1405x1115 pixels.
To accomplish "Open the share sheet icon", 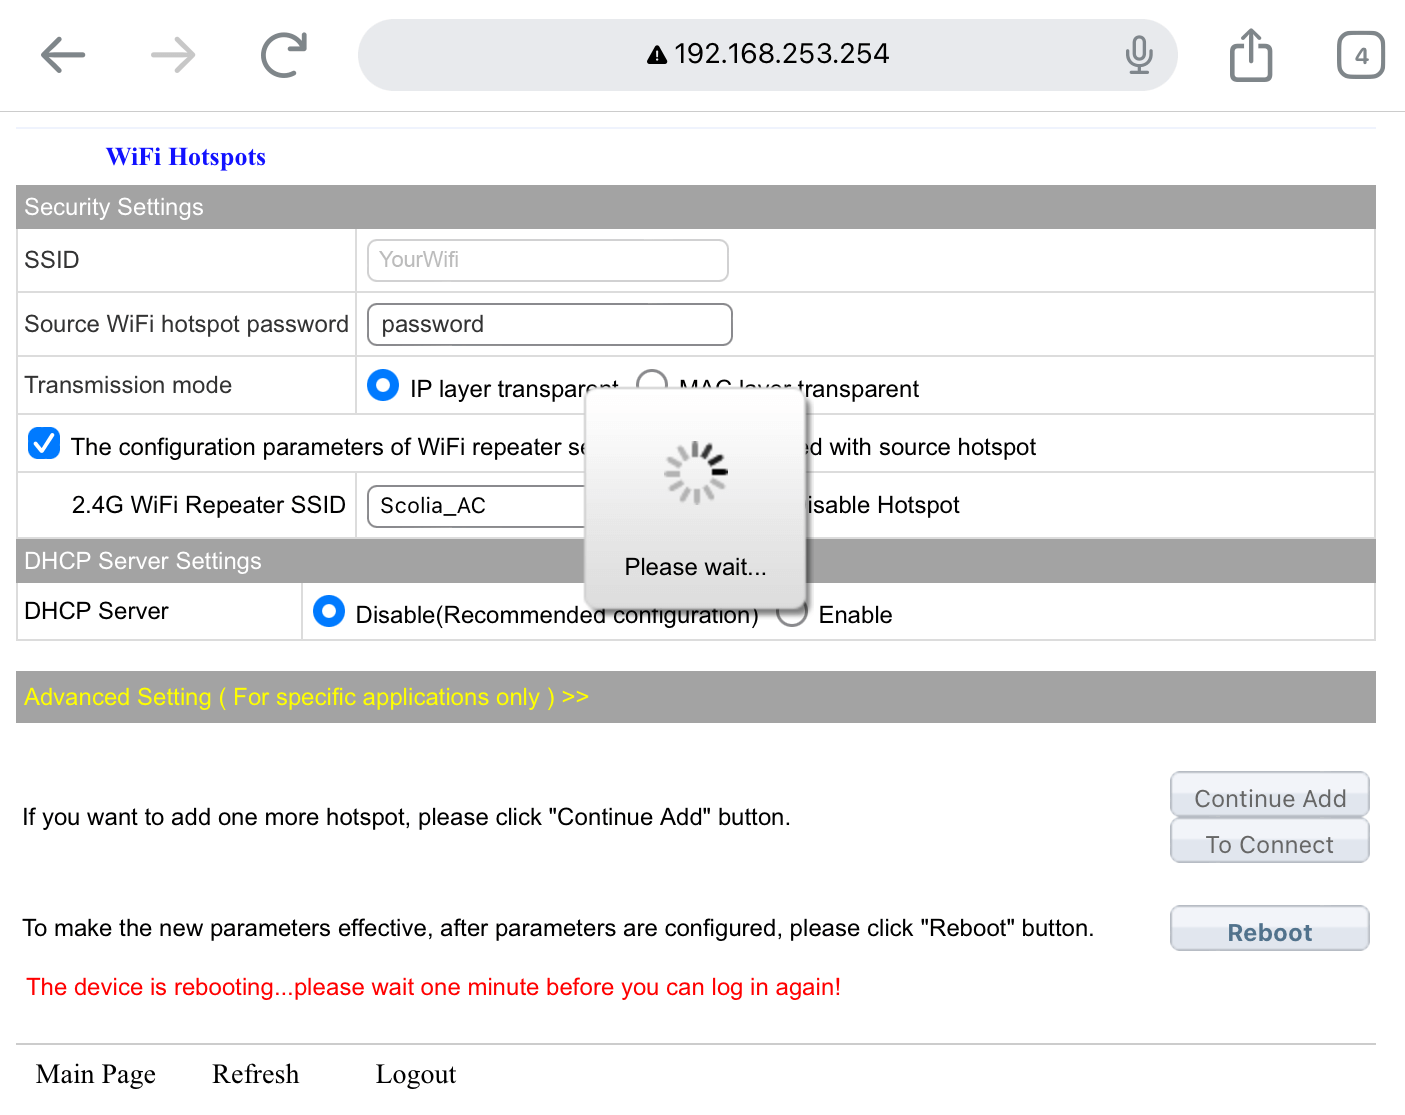I will pyautogui.click(x=1250, y=55).
